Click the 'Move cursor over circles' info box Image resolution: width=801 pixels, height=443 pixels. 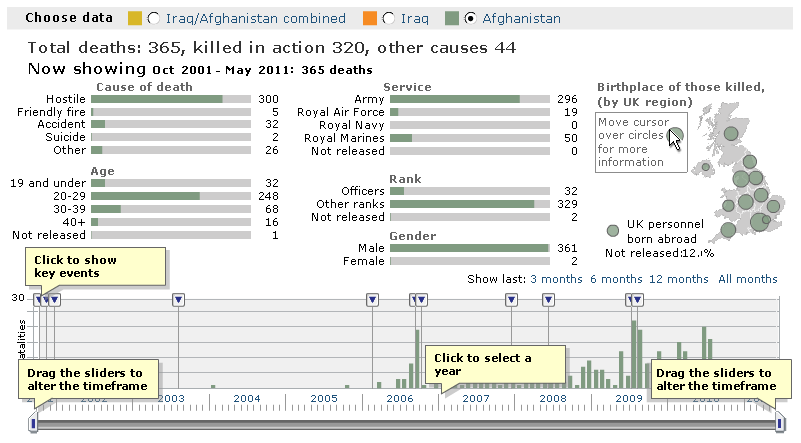coord(641,143)
